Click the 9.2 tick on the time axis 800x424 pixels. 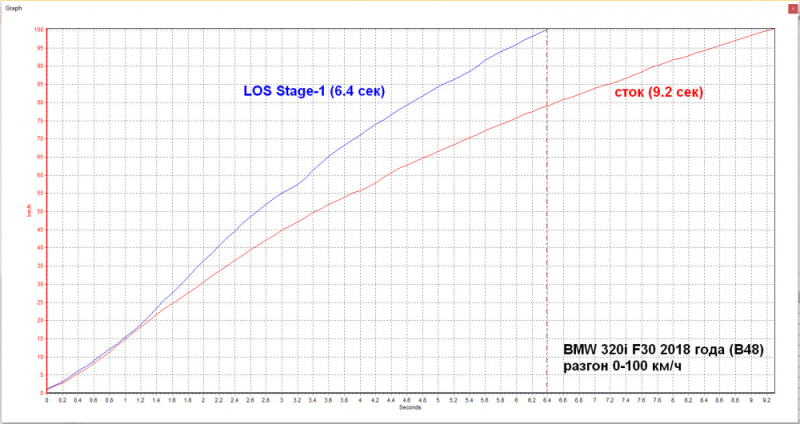766,401
